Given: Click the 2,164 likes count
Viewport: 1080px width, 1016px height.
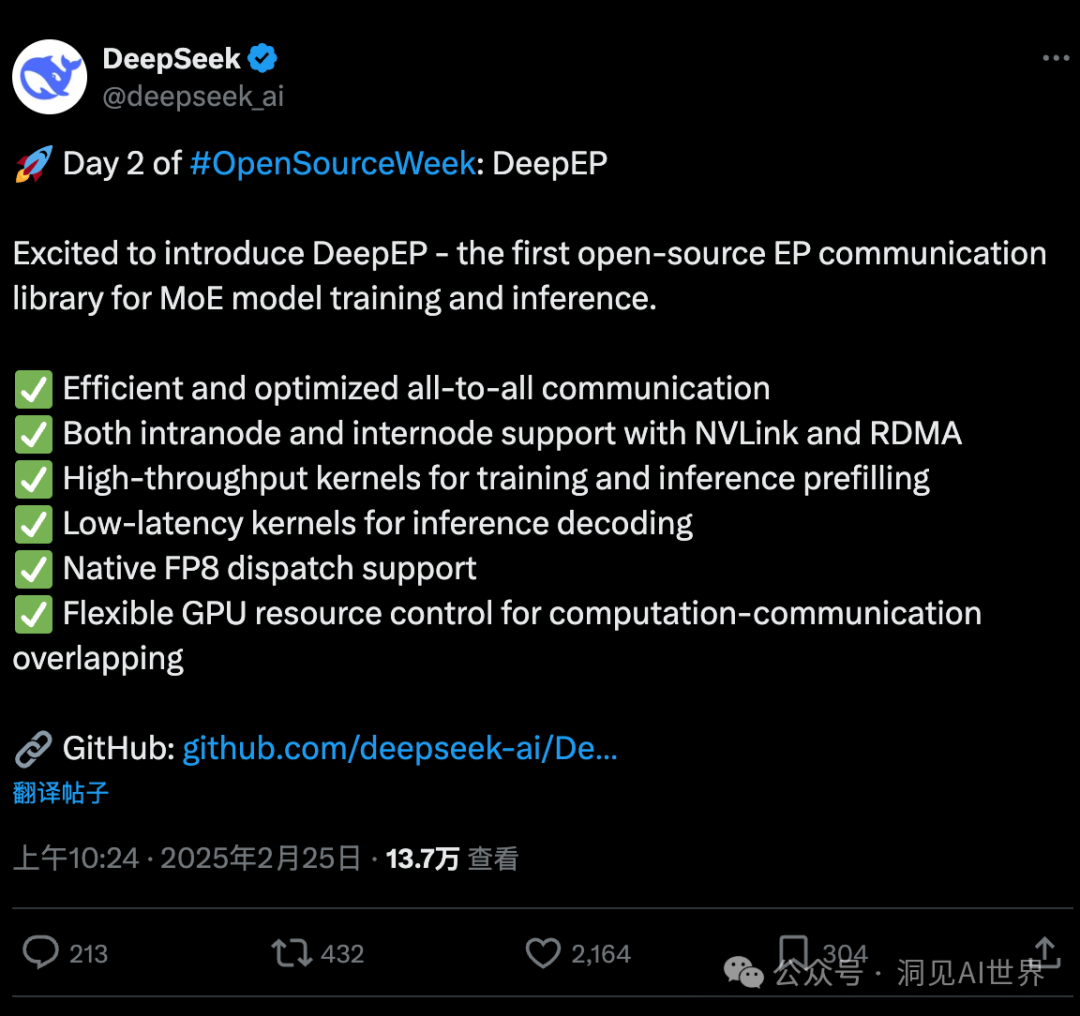Looking at the screenshot, I should pyautogui.click(x=601, y=954).
